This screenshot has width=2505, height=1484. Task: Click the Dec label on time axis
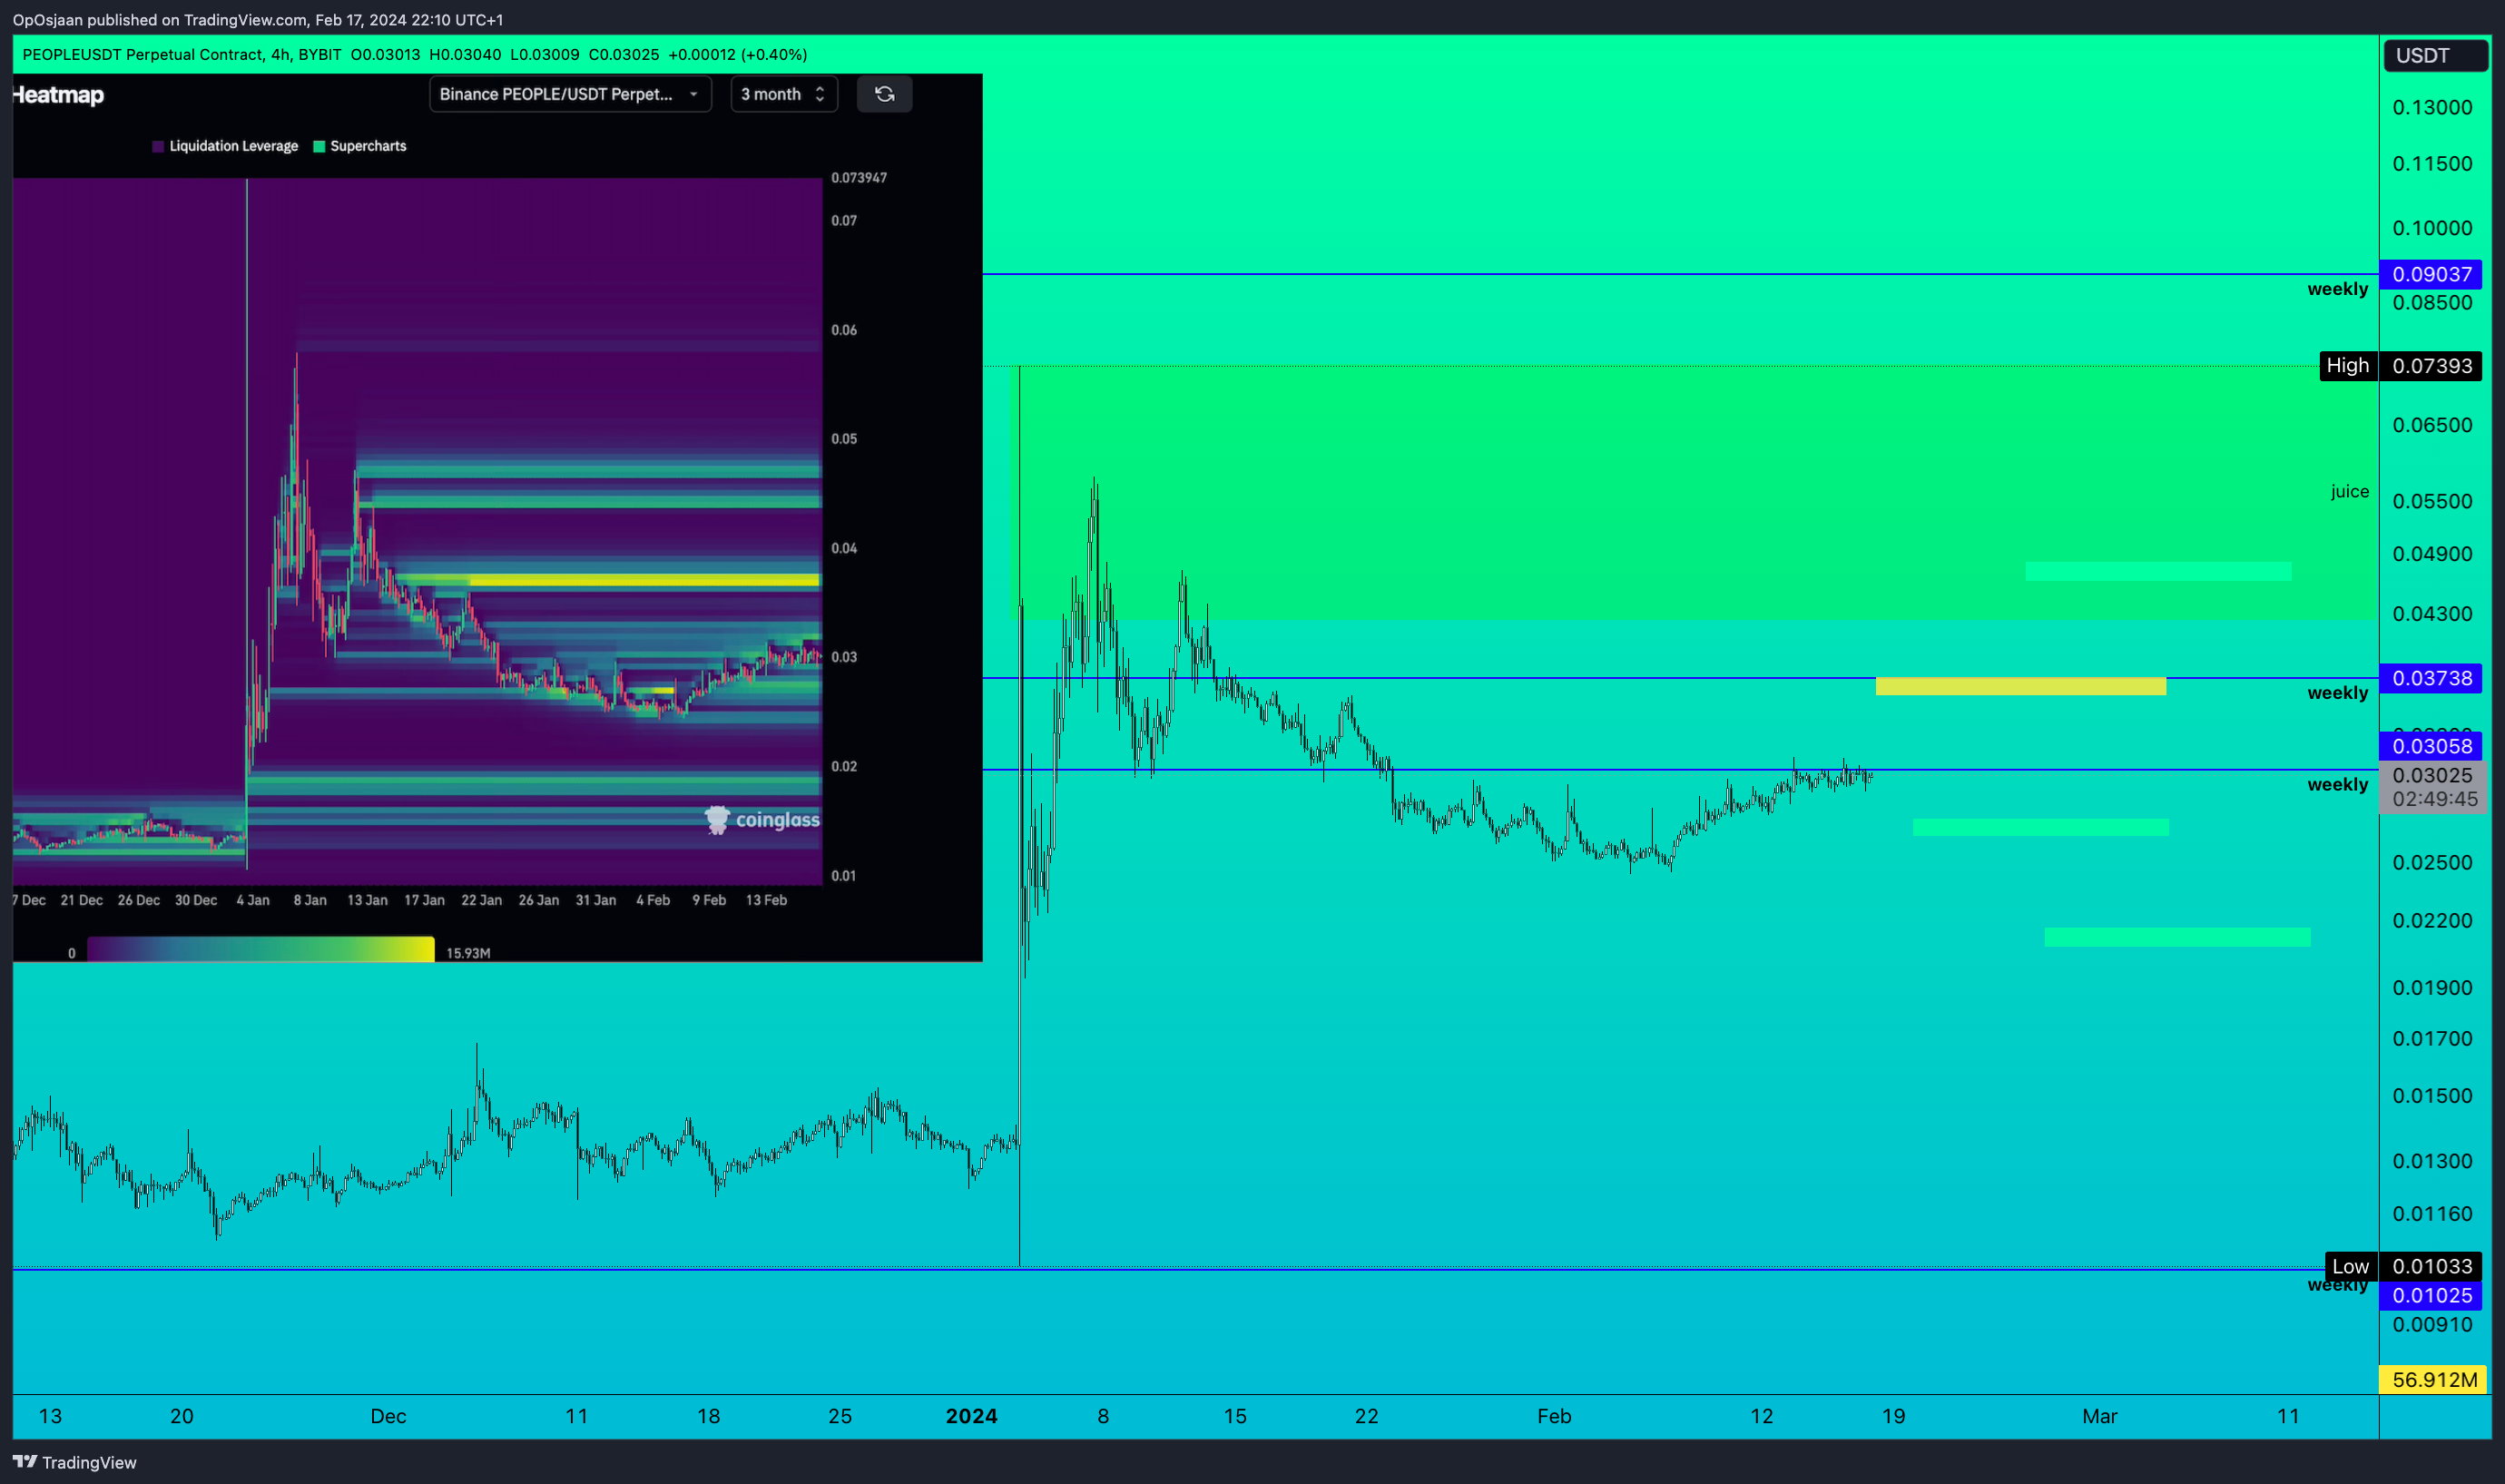click(x=388, y=1416)
